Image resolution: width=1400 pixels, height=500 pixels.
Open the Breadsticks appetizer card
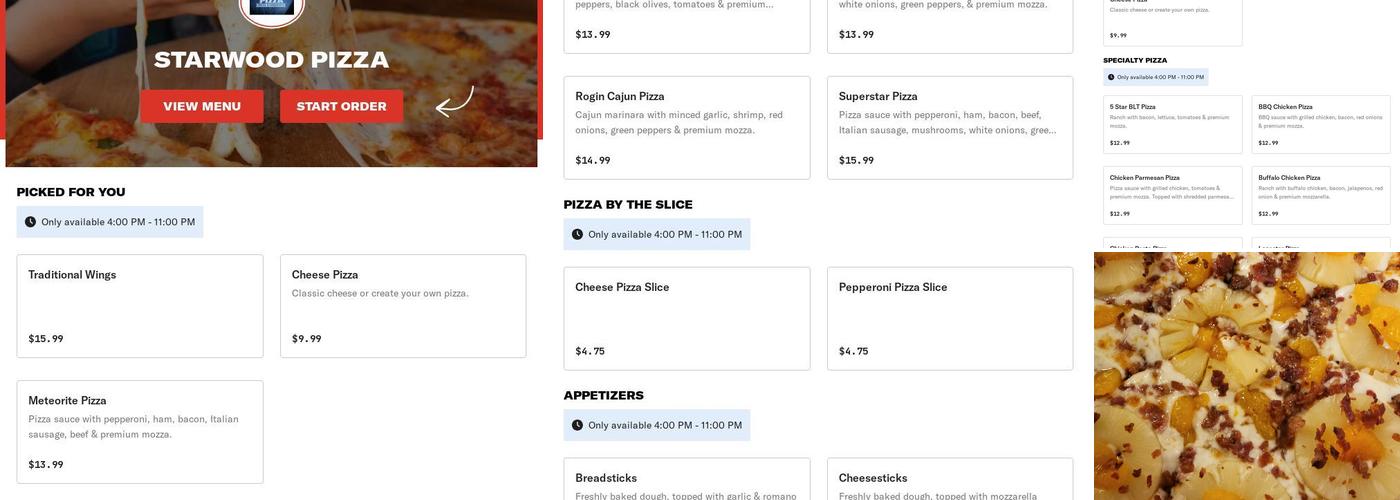(x=687, y=480)
